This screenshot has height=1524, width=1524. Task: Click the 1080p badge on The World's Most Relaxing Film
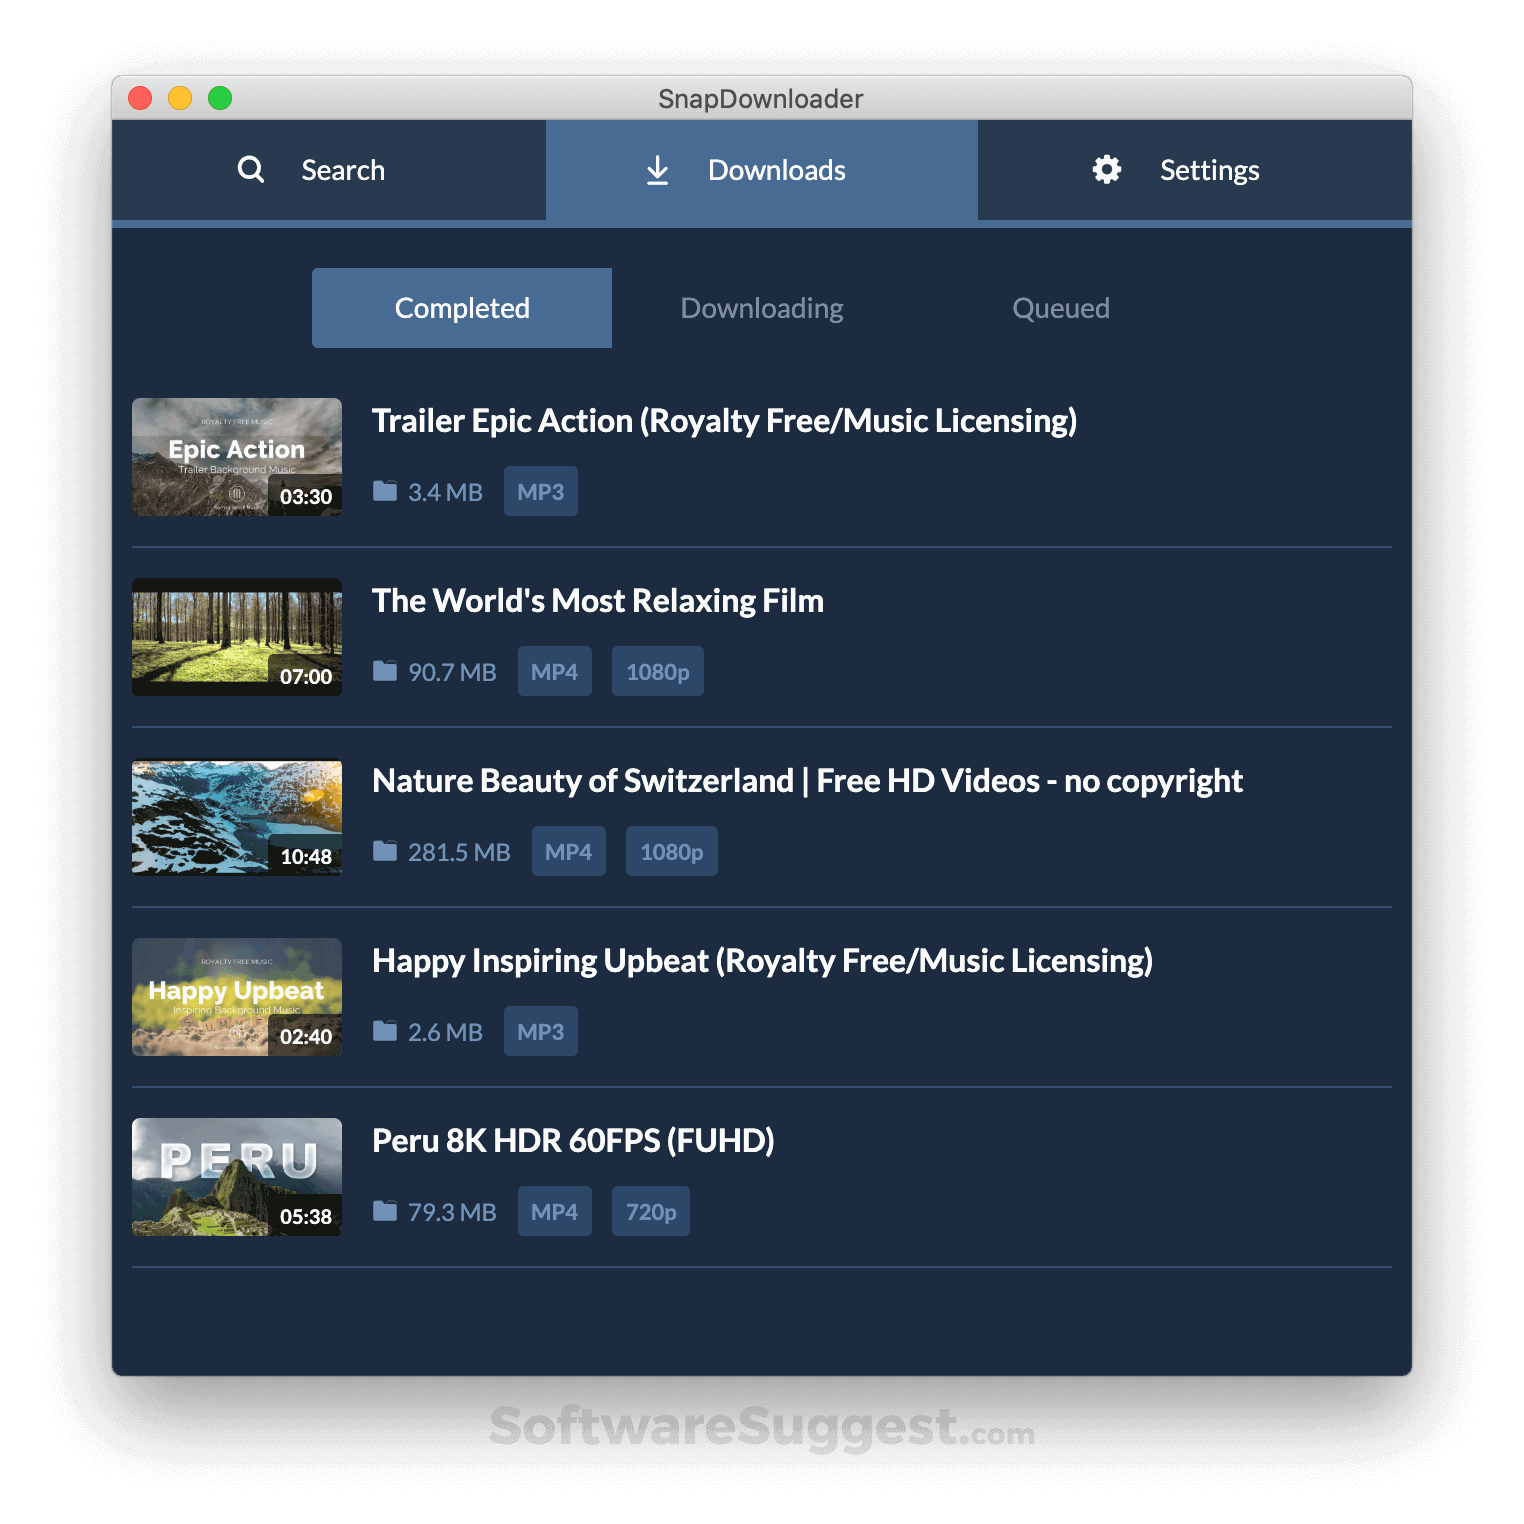(657, 671)
